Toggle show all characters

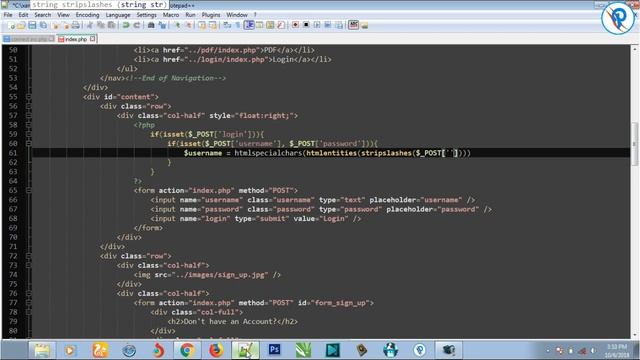pyautogui.click(x=238, y=25)
